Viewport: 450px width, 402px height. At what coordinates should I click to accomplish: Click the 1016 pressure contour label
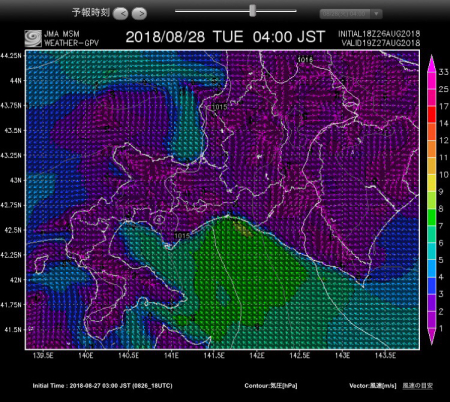click(x=305, y=59)
